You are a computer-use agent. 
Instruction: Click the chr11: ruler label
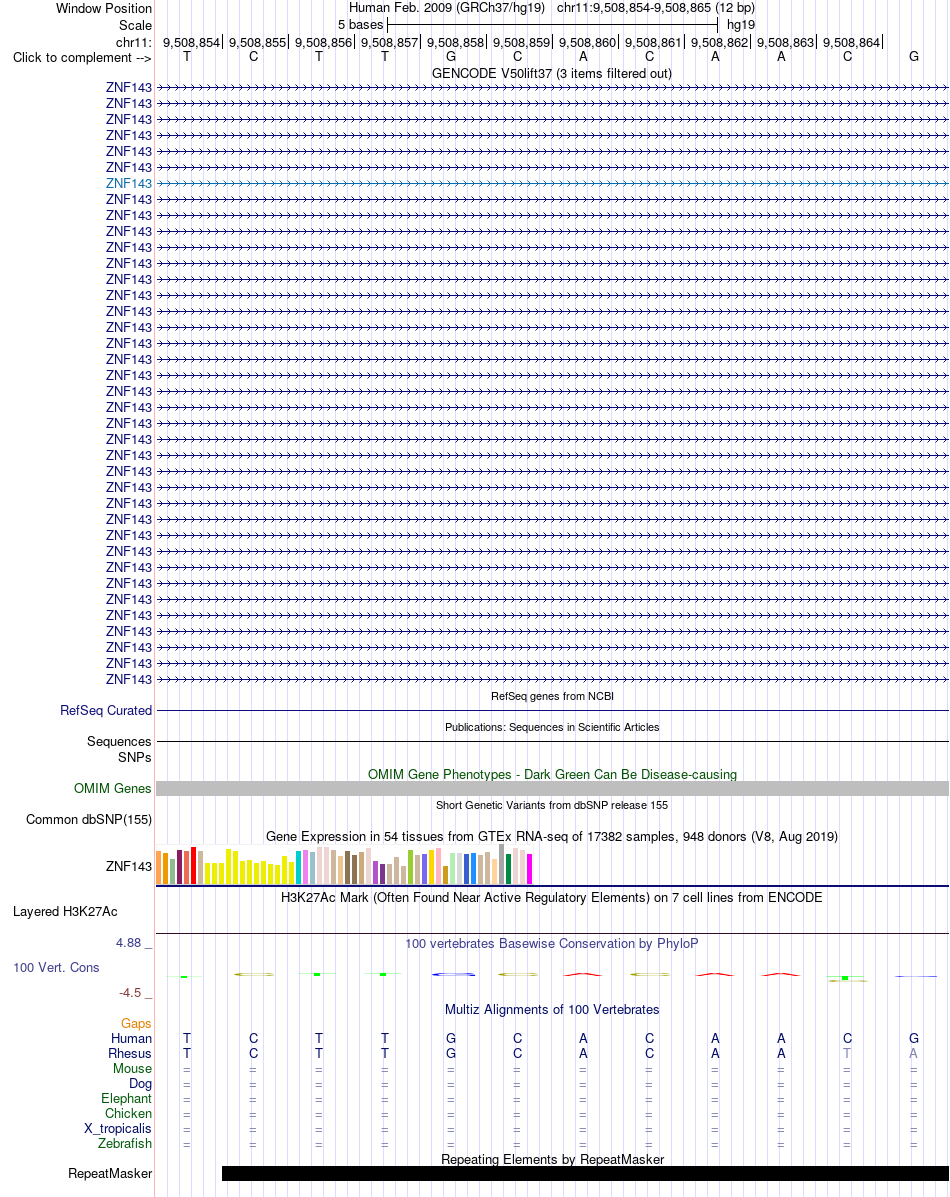134,43
